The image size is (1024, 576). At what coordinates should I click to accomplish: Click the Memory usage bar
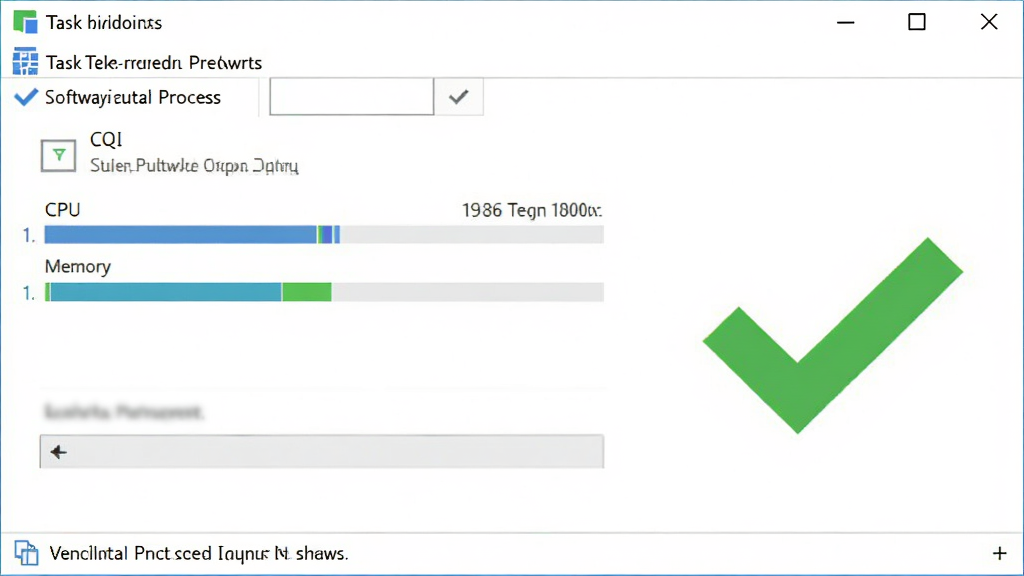pyautogui.click(x=324, y=292)
